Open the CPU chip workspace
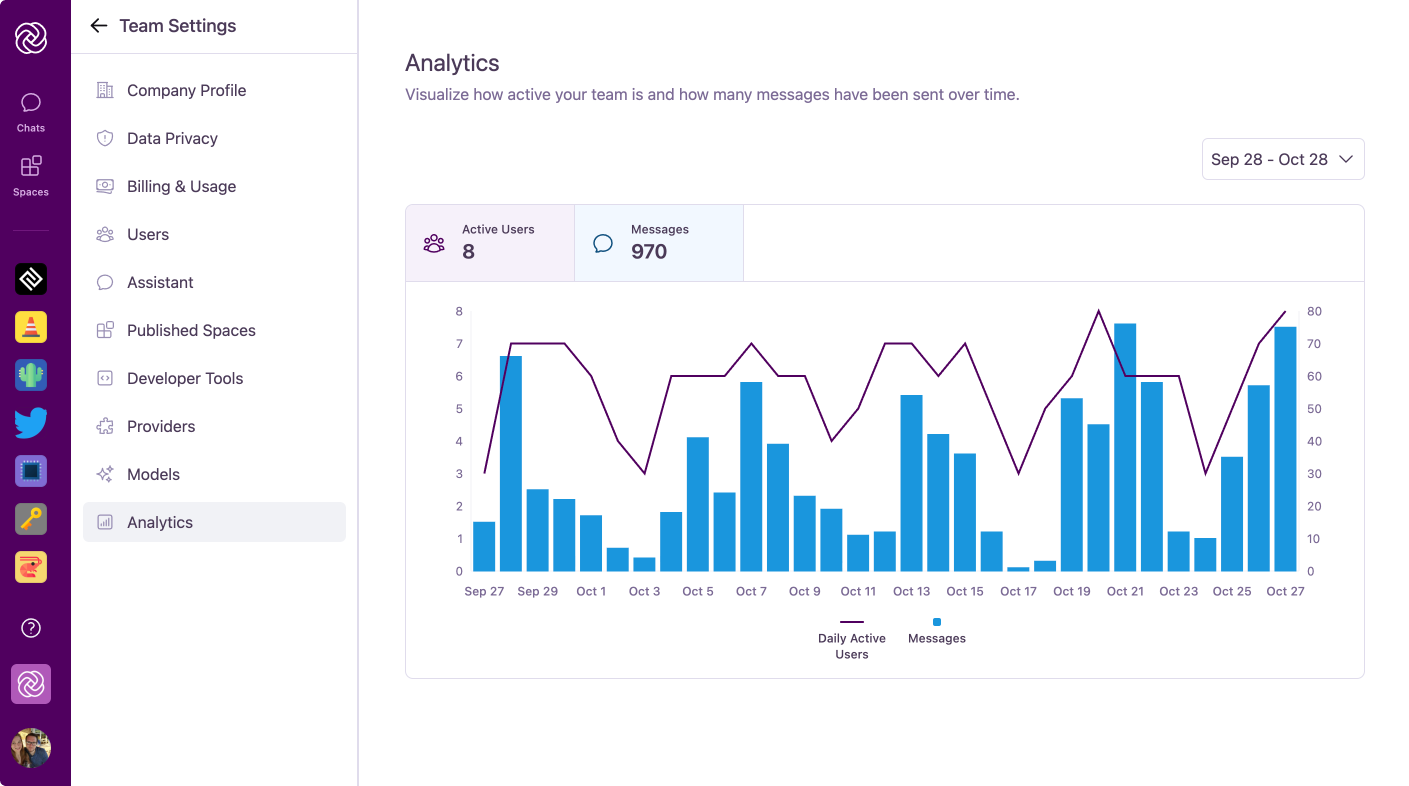The height and width of the screenshot is (786, 1409). [x=30, y=471]
